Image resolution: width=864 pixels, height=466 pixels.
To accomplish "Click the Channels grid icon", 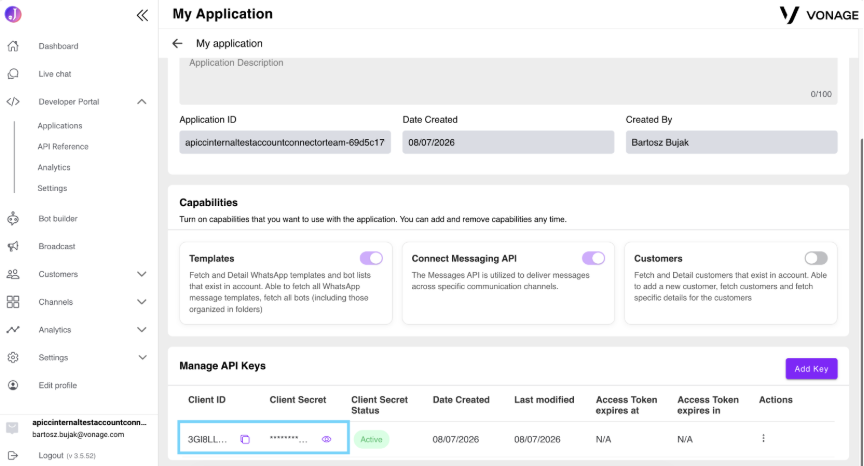I will (13, 302).
